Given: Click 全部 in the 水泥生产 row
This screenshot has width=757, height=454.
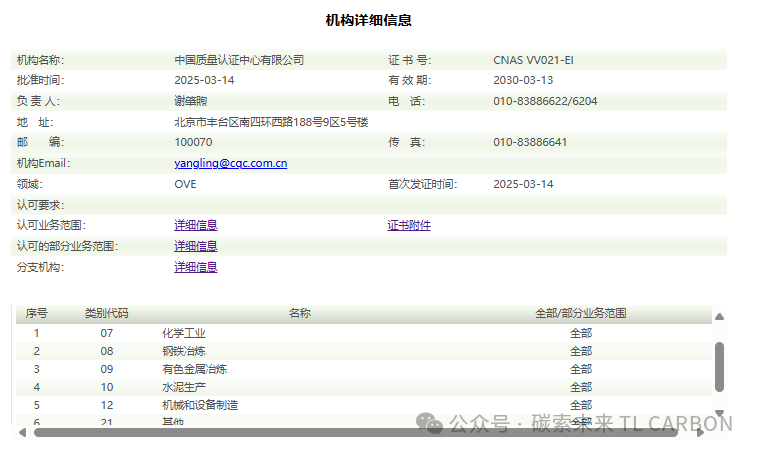Looking at the screenshot, I should 581,387.
